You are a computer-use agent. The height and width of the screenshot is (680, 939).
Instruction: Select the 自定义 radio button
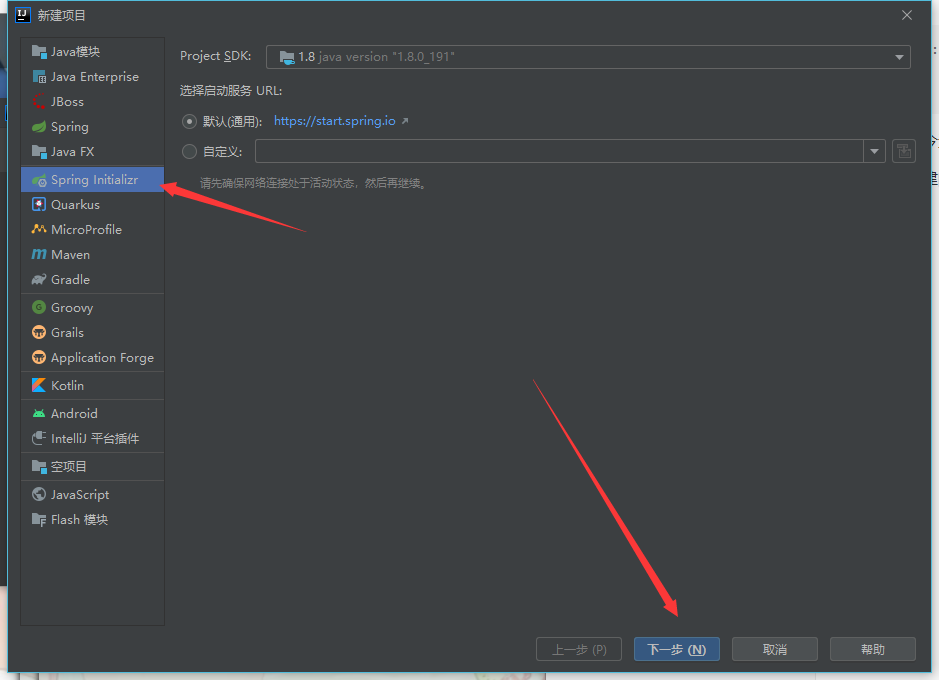tap(189, 151)
